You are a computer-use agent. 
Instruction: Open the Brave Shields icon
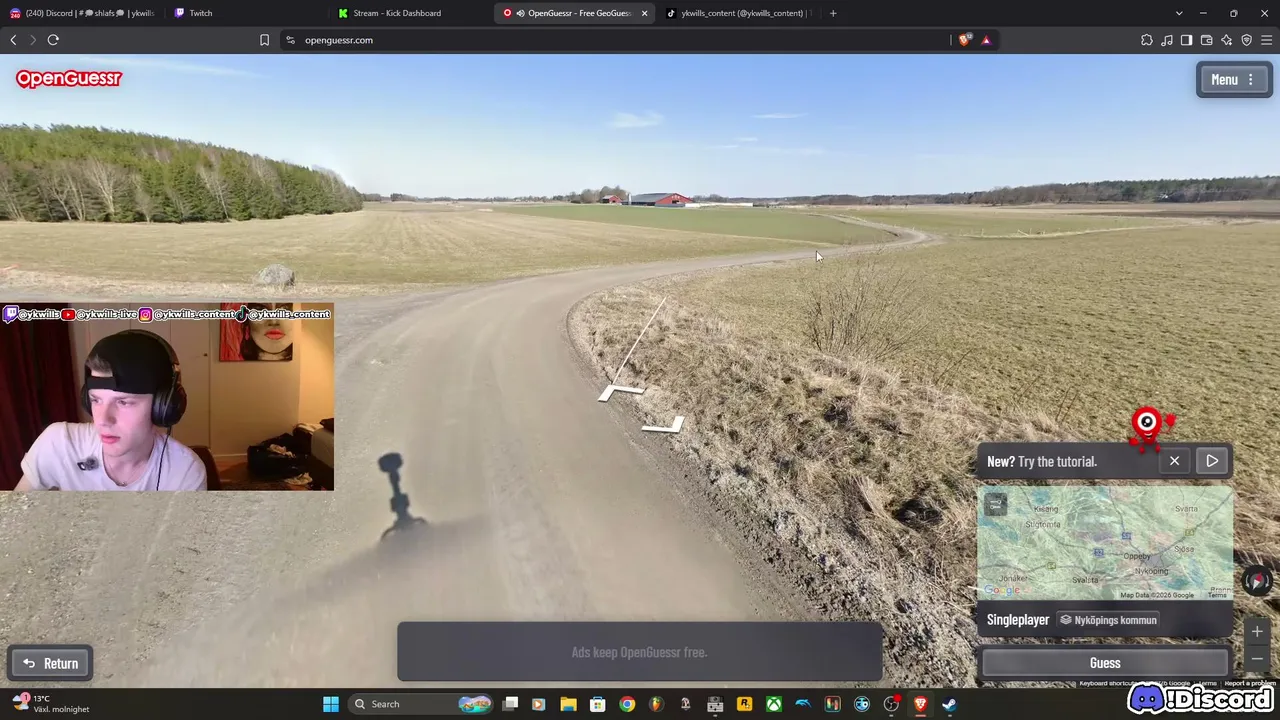tap(964, 40)
